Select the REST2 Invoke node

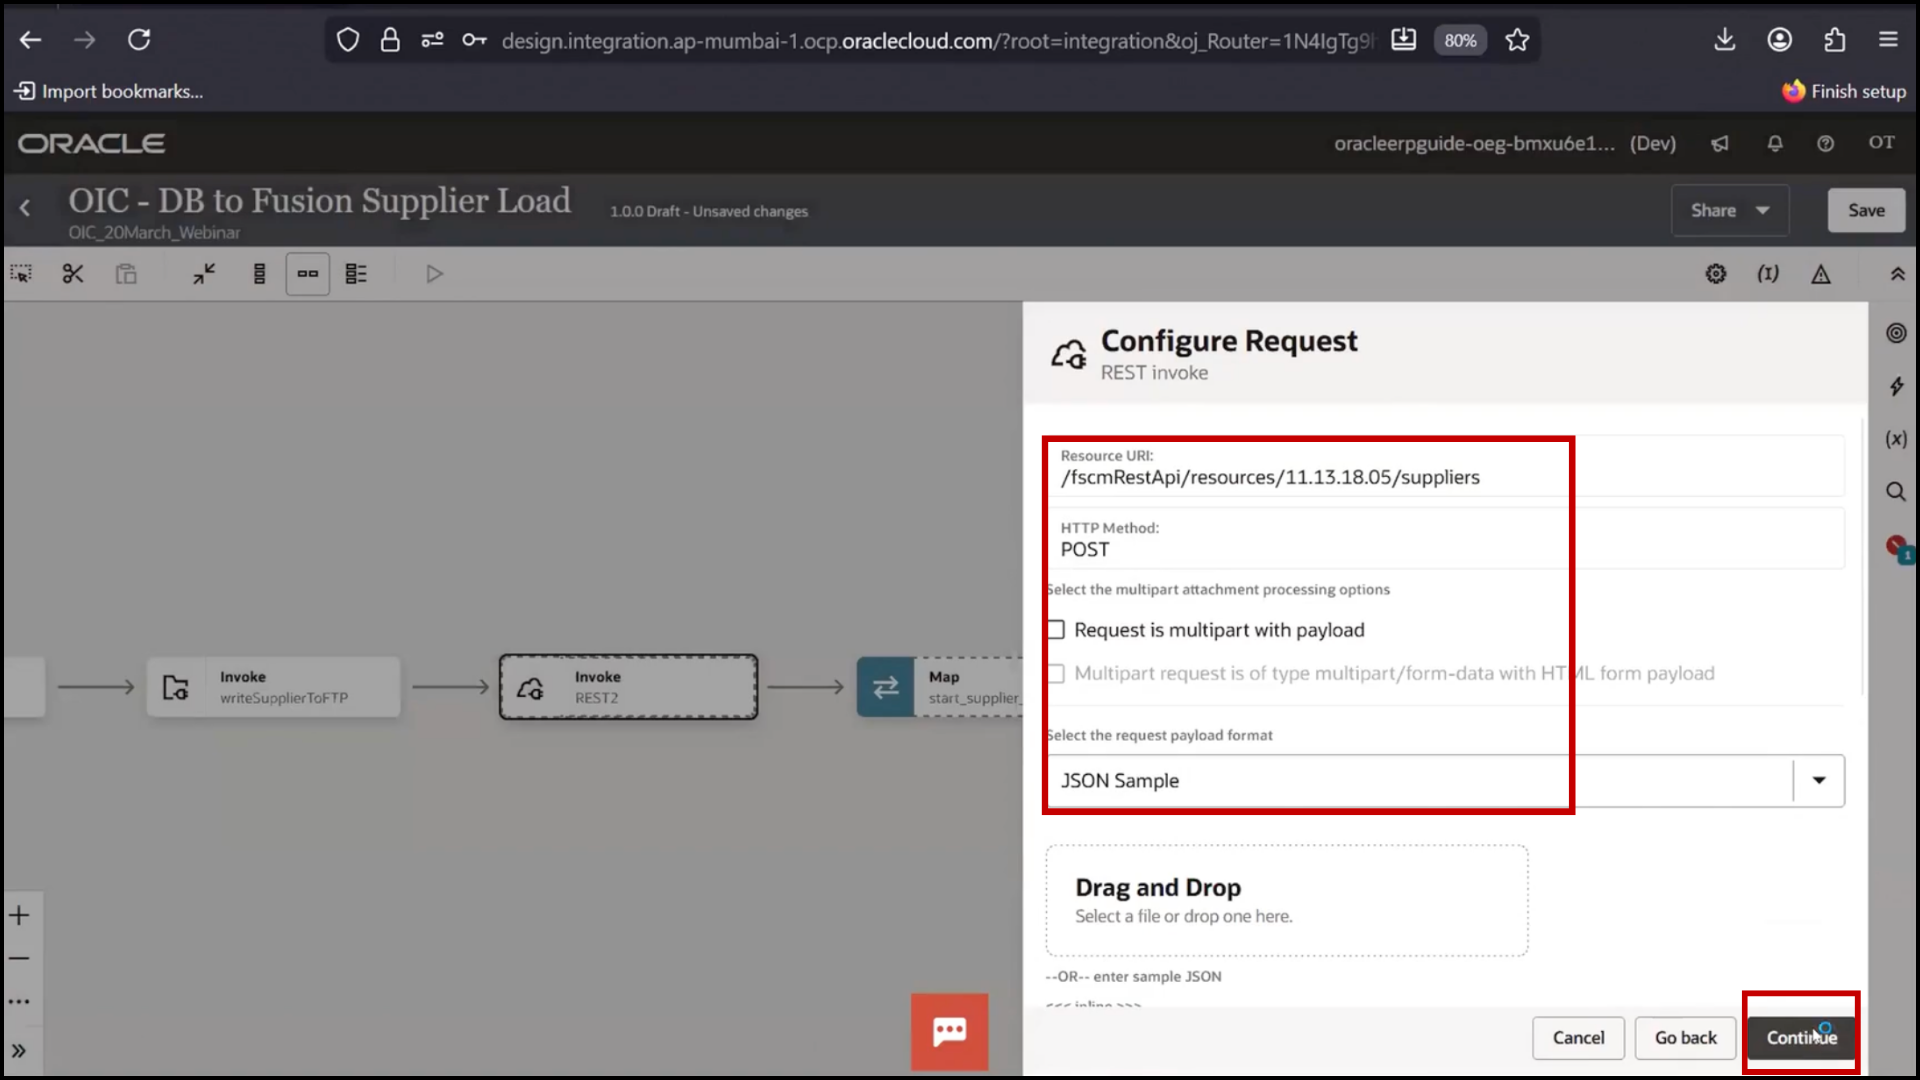[628, 687]
